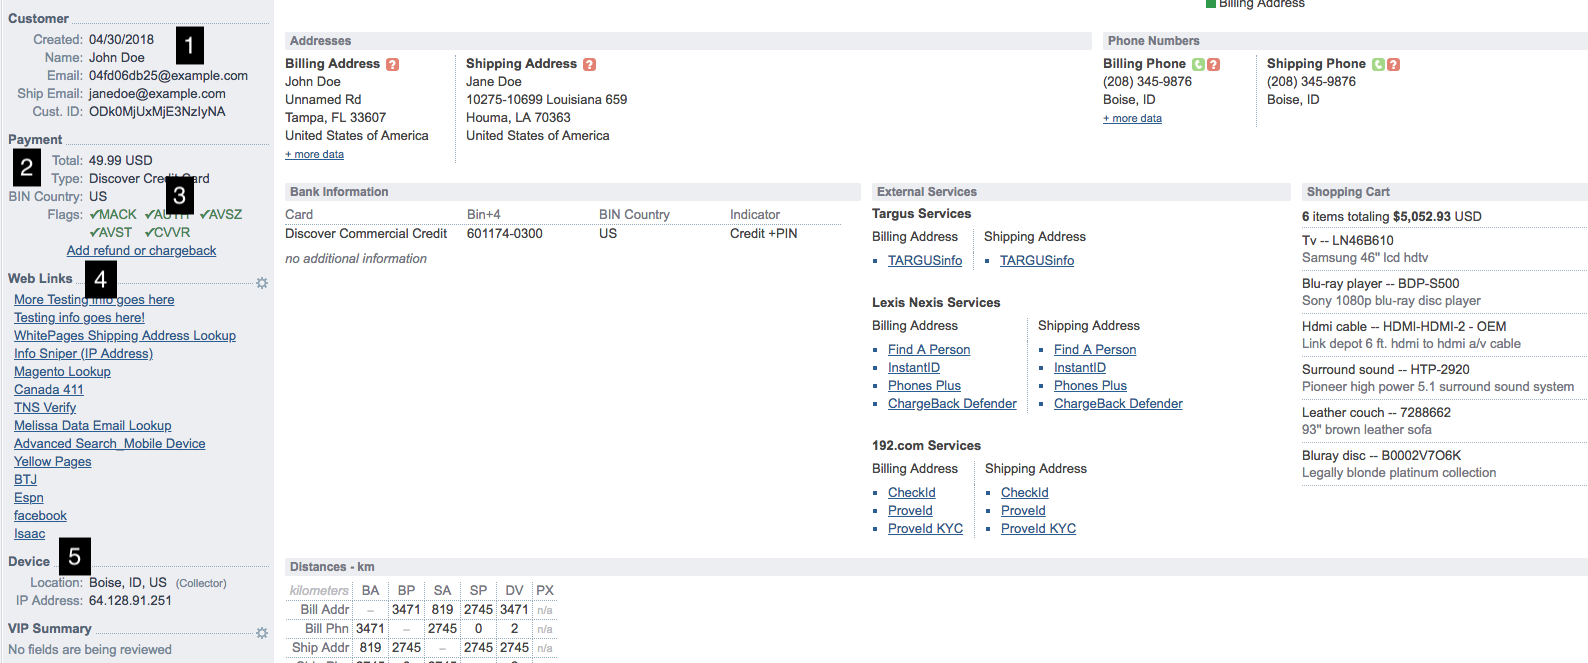Click the device location Boise, ID, US
The width and height of the screenshot is (1588, 663).
[x=128, y=583]
